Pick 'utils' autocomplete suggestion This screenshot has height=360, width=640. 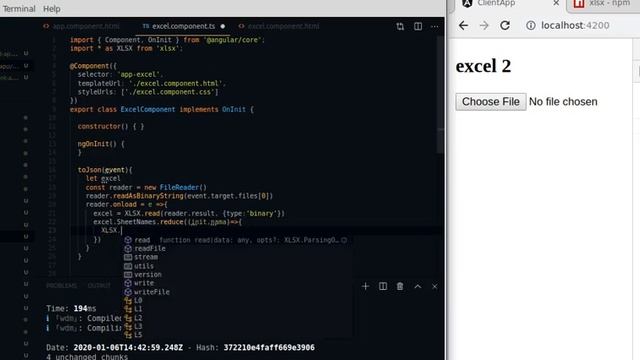pos(238,266)
